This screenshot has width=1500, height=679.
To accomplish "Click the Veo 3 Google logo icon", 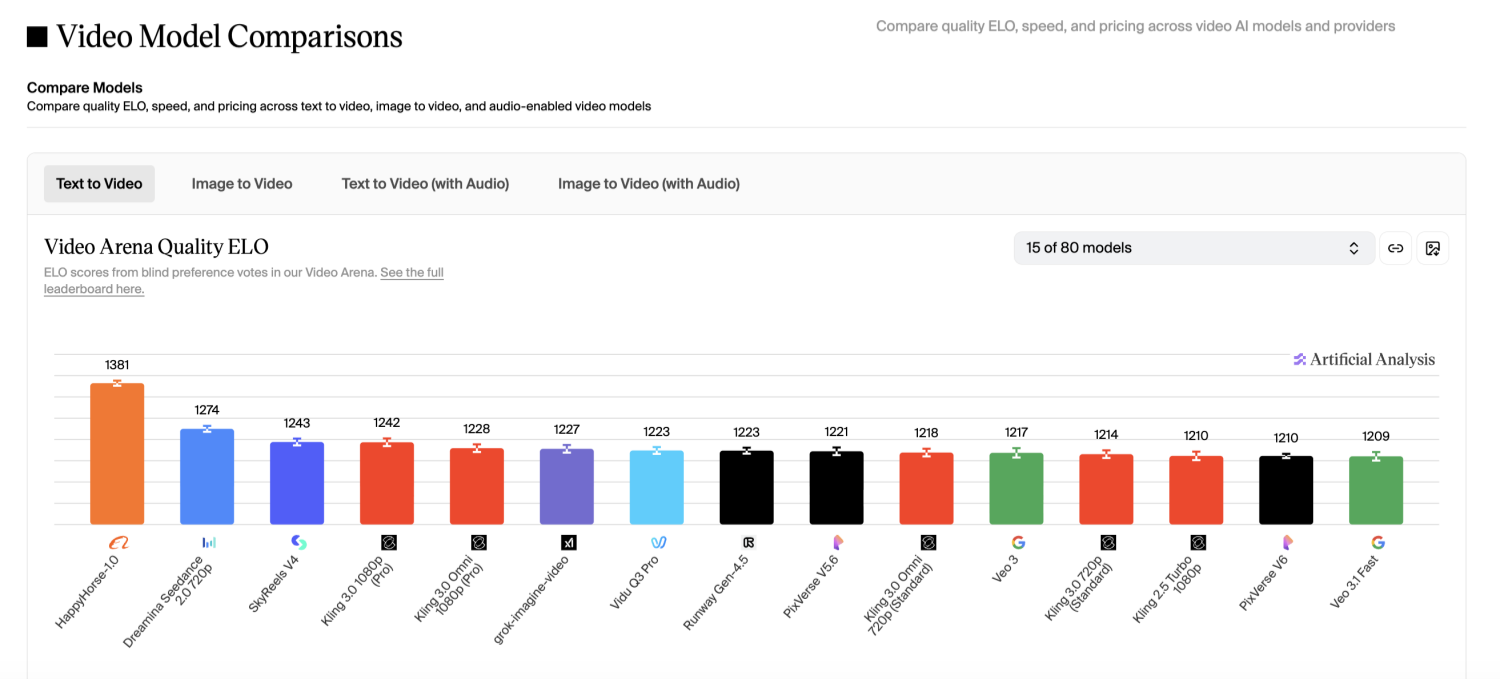I will point(1017,542).
